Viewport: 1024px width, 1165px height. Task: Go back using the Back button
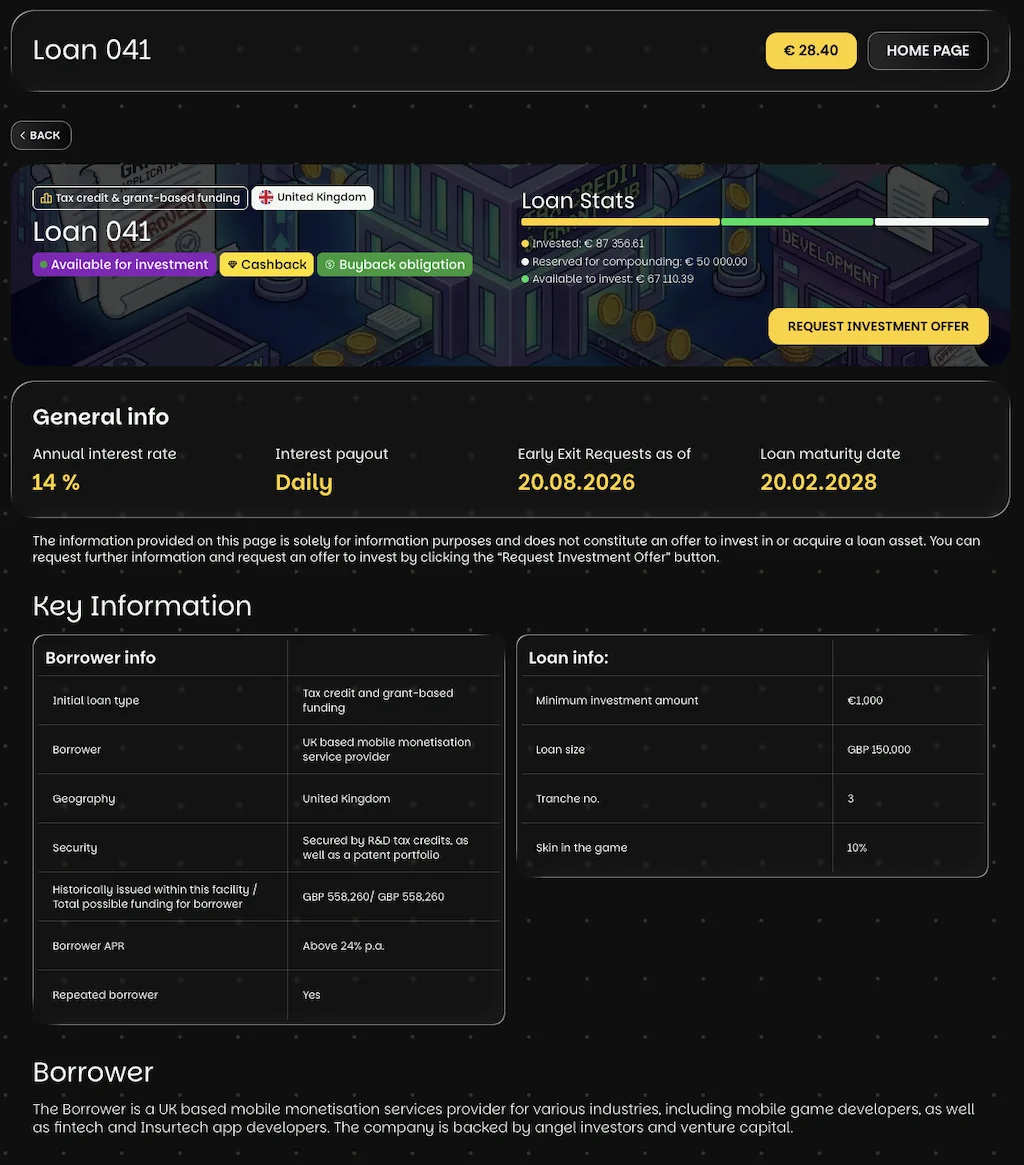pyautogui.click(x=41, y=135)
